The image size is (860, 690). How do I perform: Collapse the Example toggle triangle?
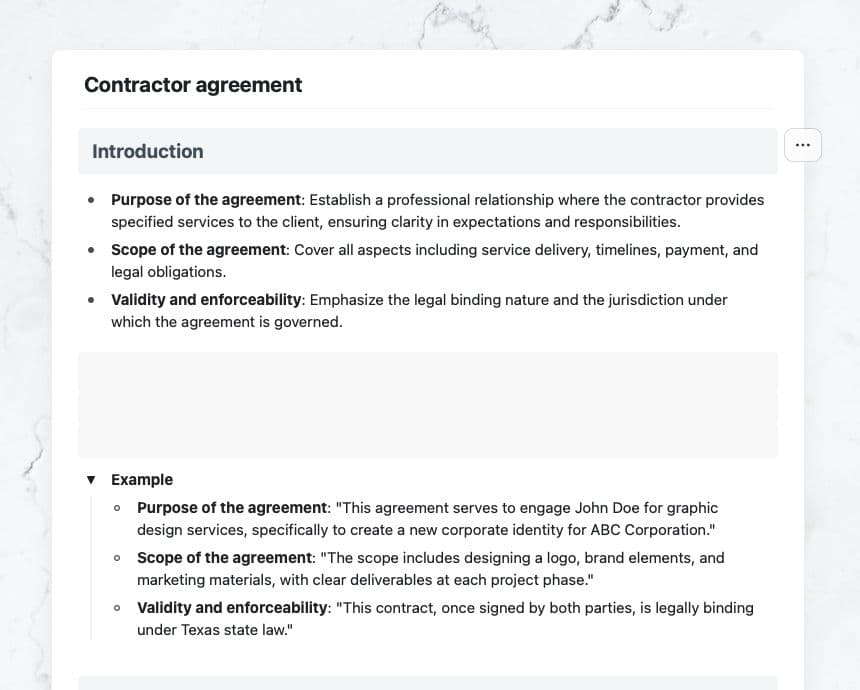(92, 480)
